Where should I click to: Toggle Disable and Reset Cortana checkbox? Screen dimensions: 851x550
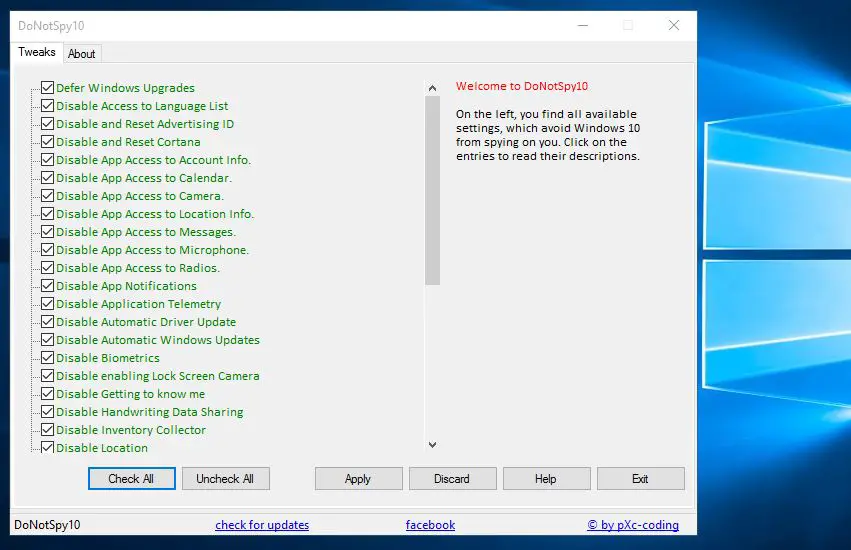click(47, 141)
